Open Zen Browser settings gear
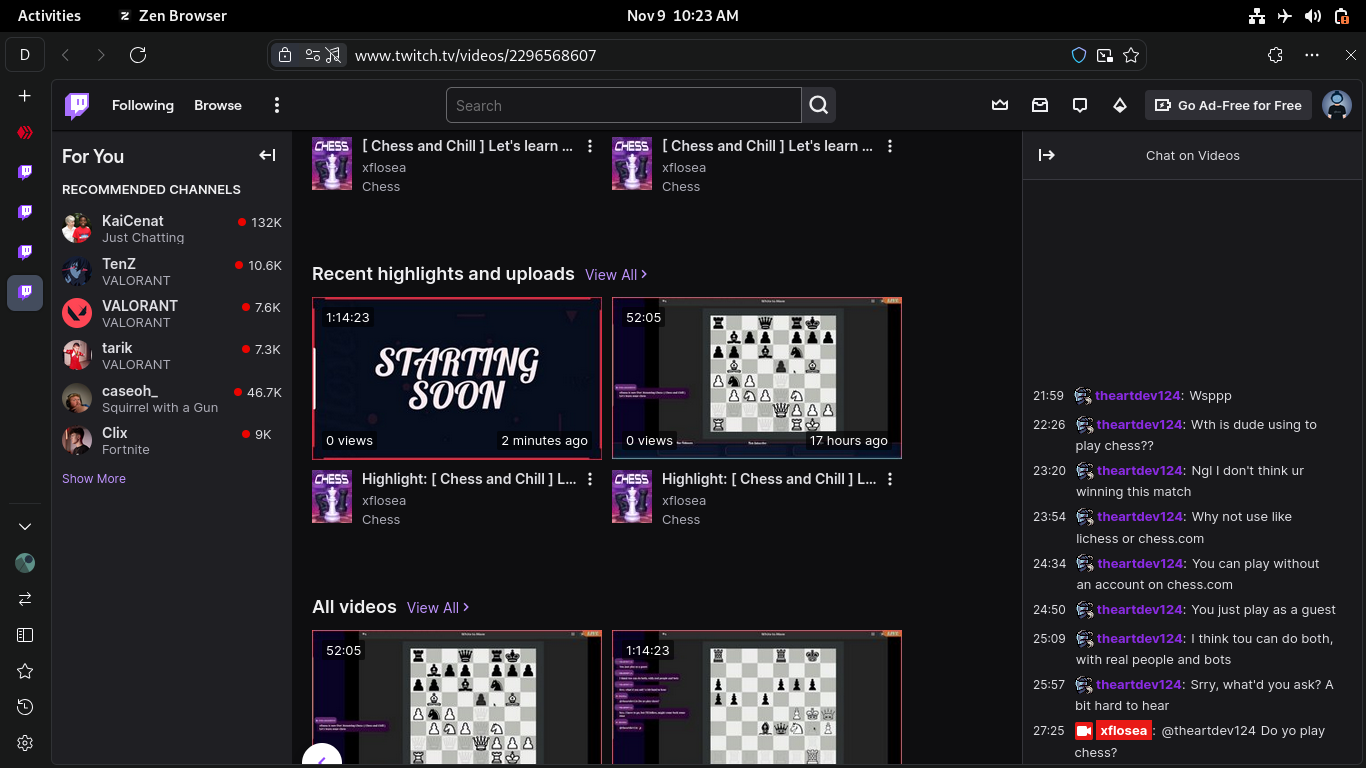 click(25, 743)
